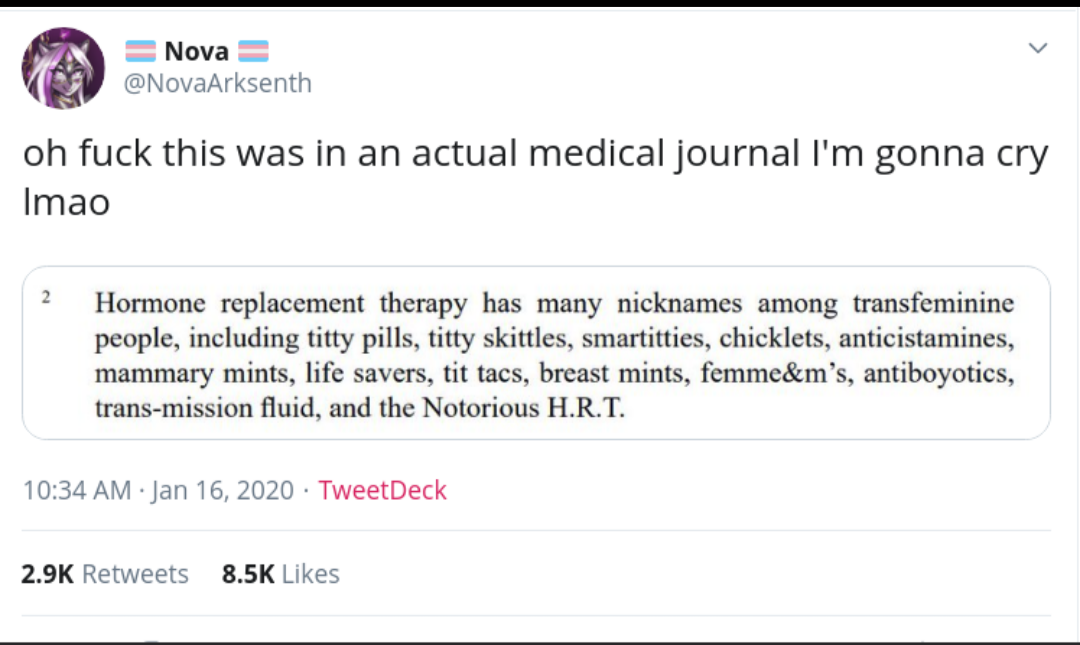Click the Jan 16, 2020 date

222,491
